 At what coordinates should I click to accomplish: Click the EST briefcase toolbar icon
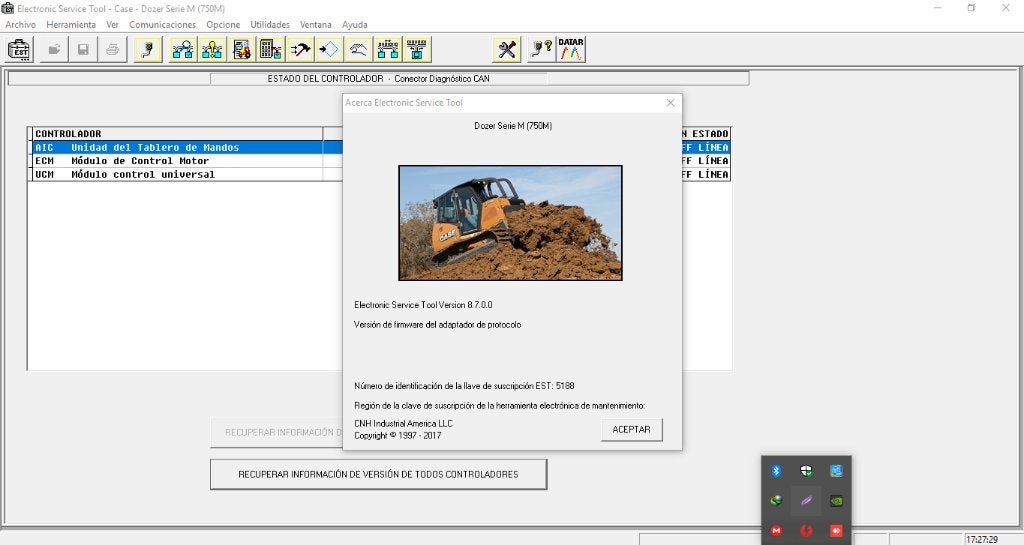(x=19, y=50)
